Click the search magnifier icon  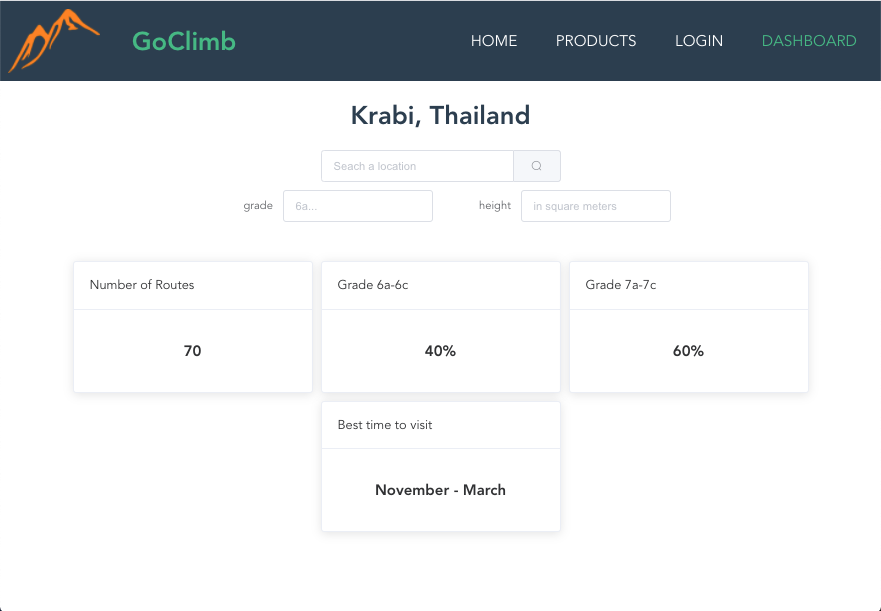(537, 165)
